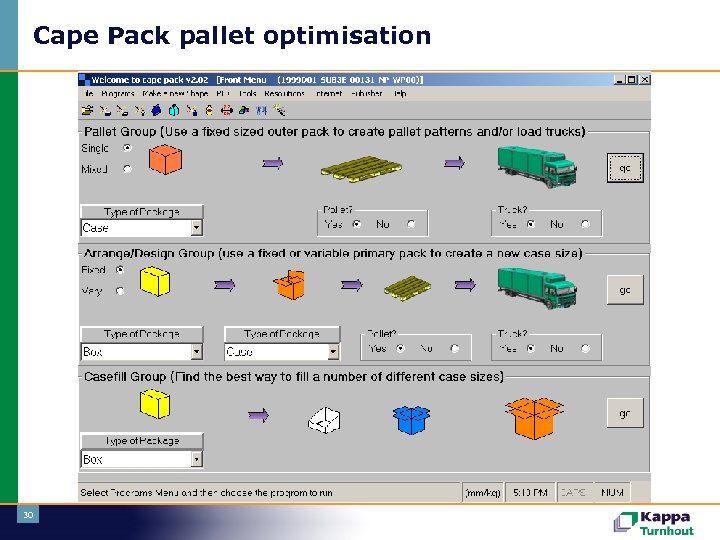
Task: Click the yellow bottle toolbar icon
Action: tap(209, 110)
